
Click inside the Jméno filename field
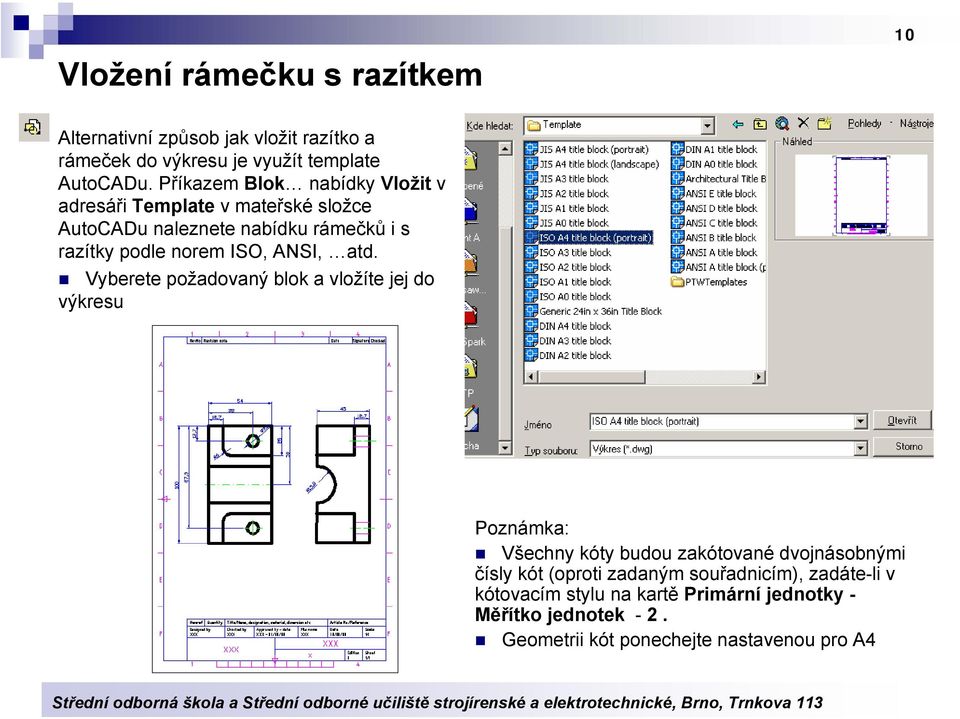pyautogui.click(x=722, y=421)
